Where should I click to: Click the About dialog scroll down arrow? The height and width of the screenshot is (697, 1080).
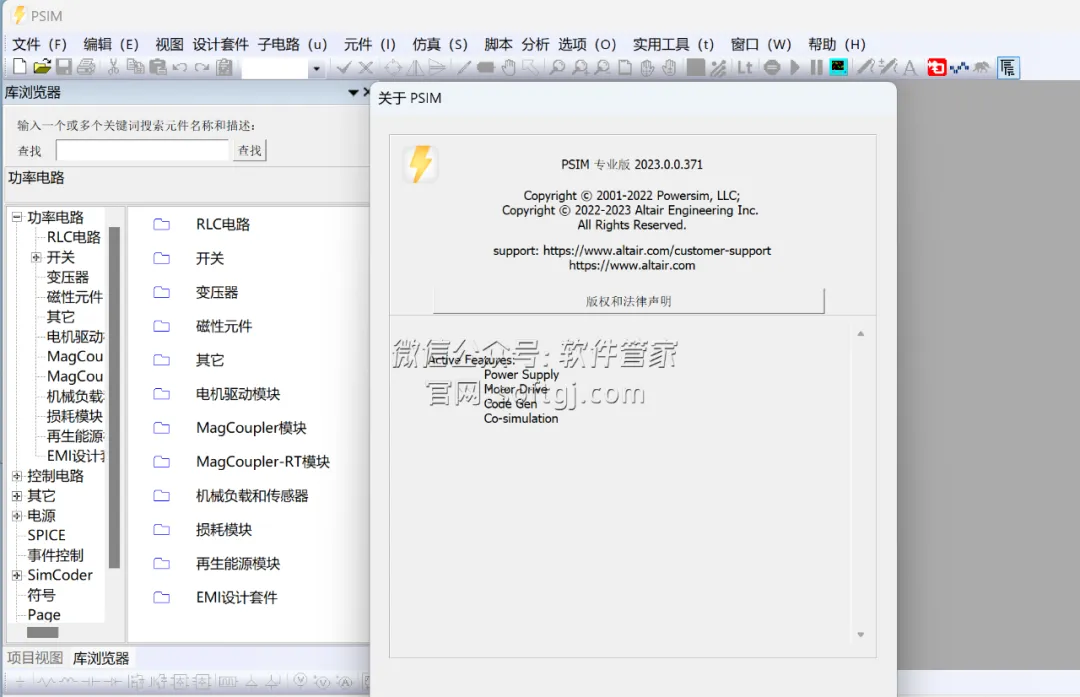click(860, 634)
